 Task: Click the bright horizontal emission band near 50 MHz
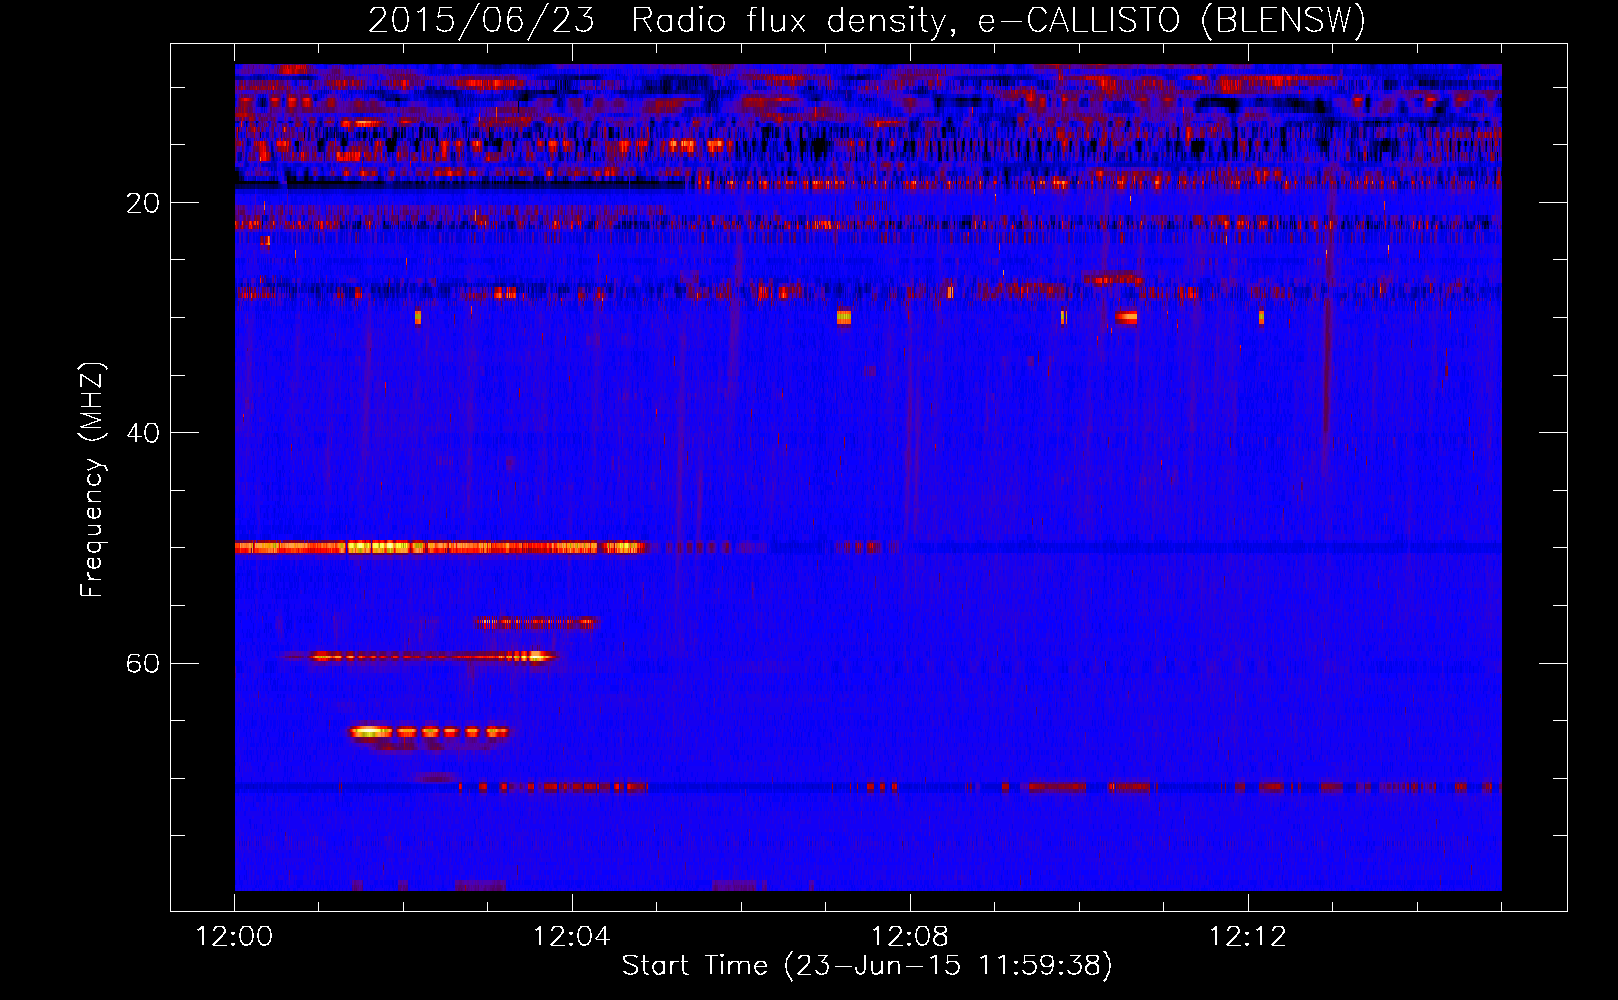click(x=440, y=547)
